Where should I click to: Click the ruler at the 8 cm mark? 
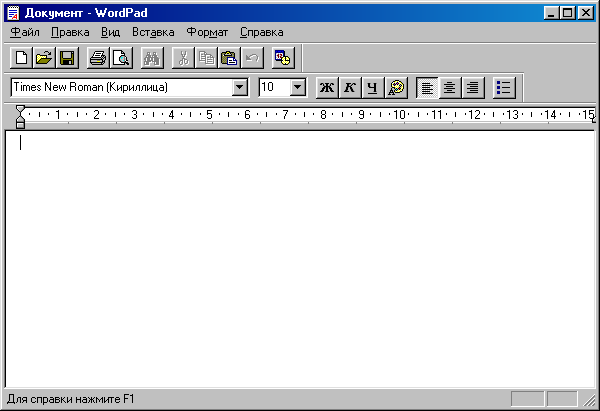(323, 114)
